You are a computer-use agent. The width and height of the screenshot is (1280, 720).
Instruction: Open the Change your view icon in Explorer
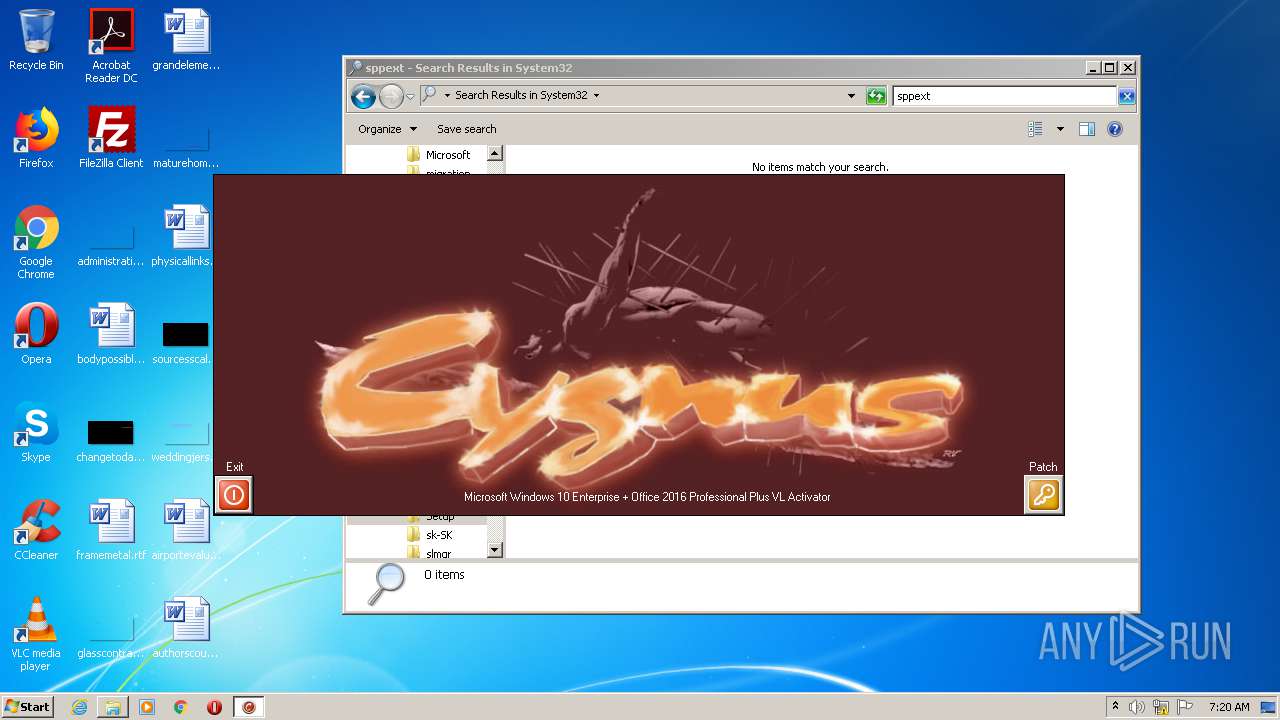(x=1035, y=129)
